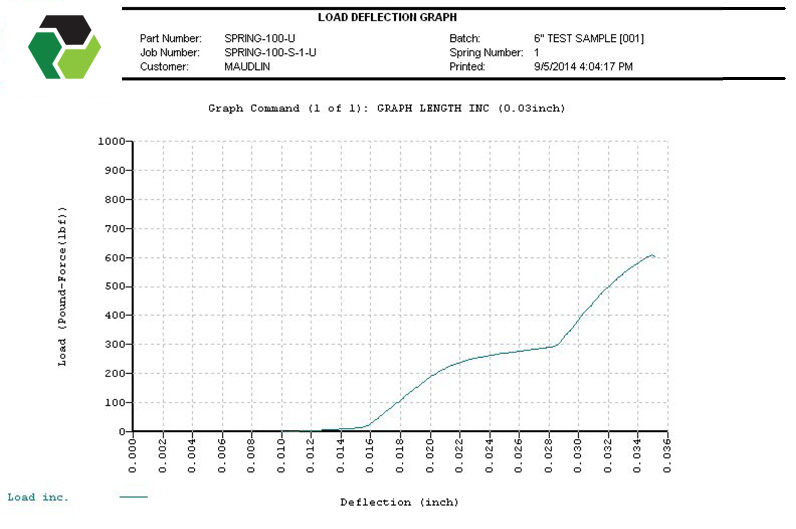Viewport: 796px width, 529px height.
Task: Click the 200 y-axis tick label
Action: (115, 374)
